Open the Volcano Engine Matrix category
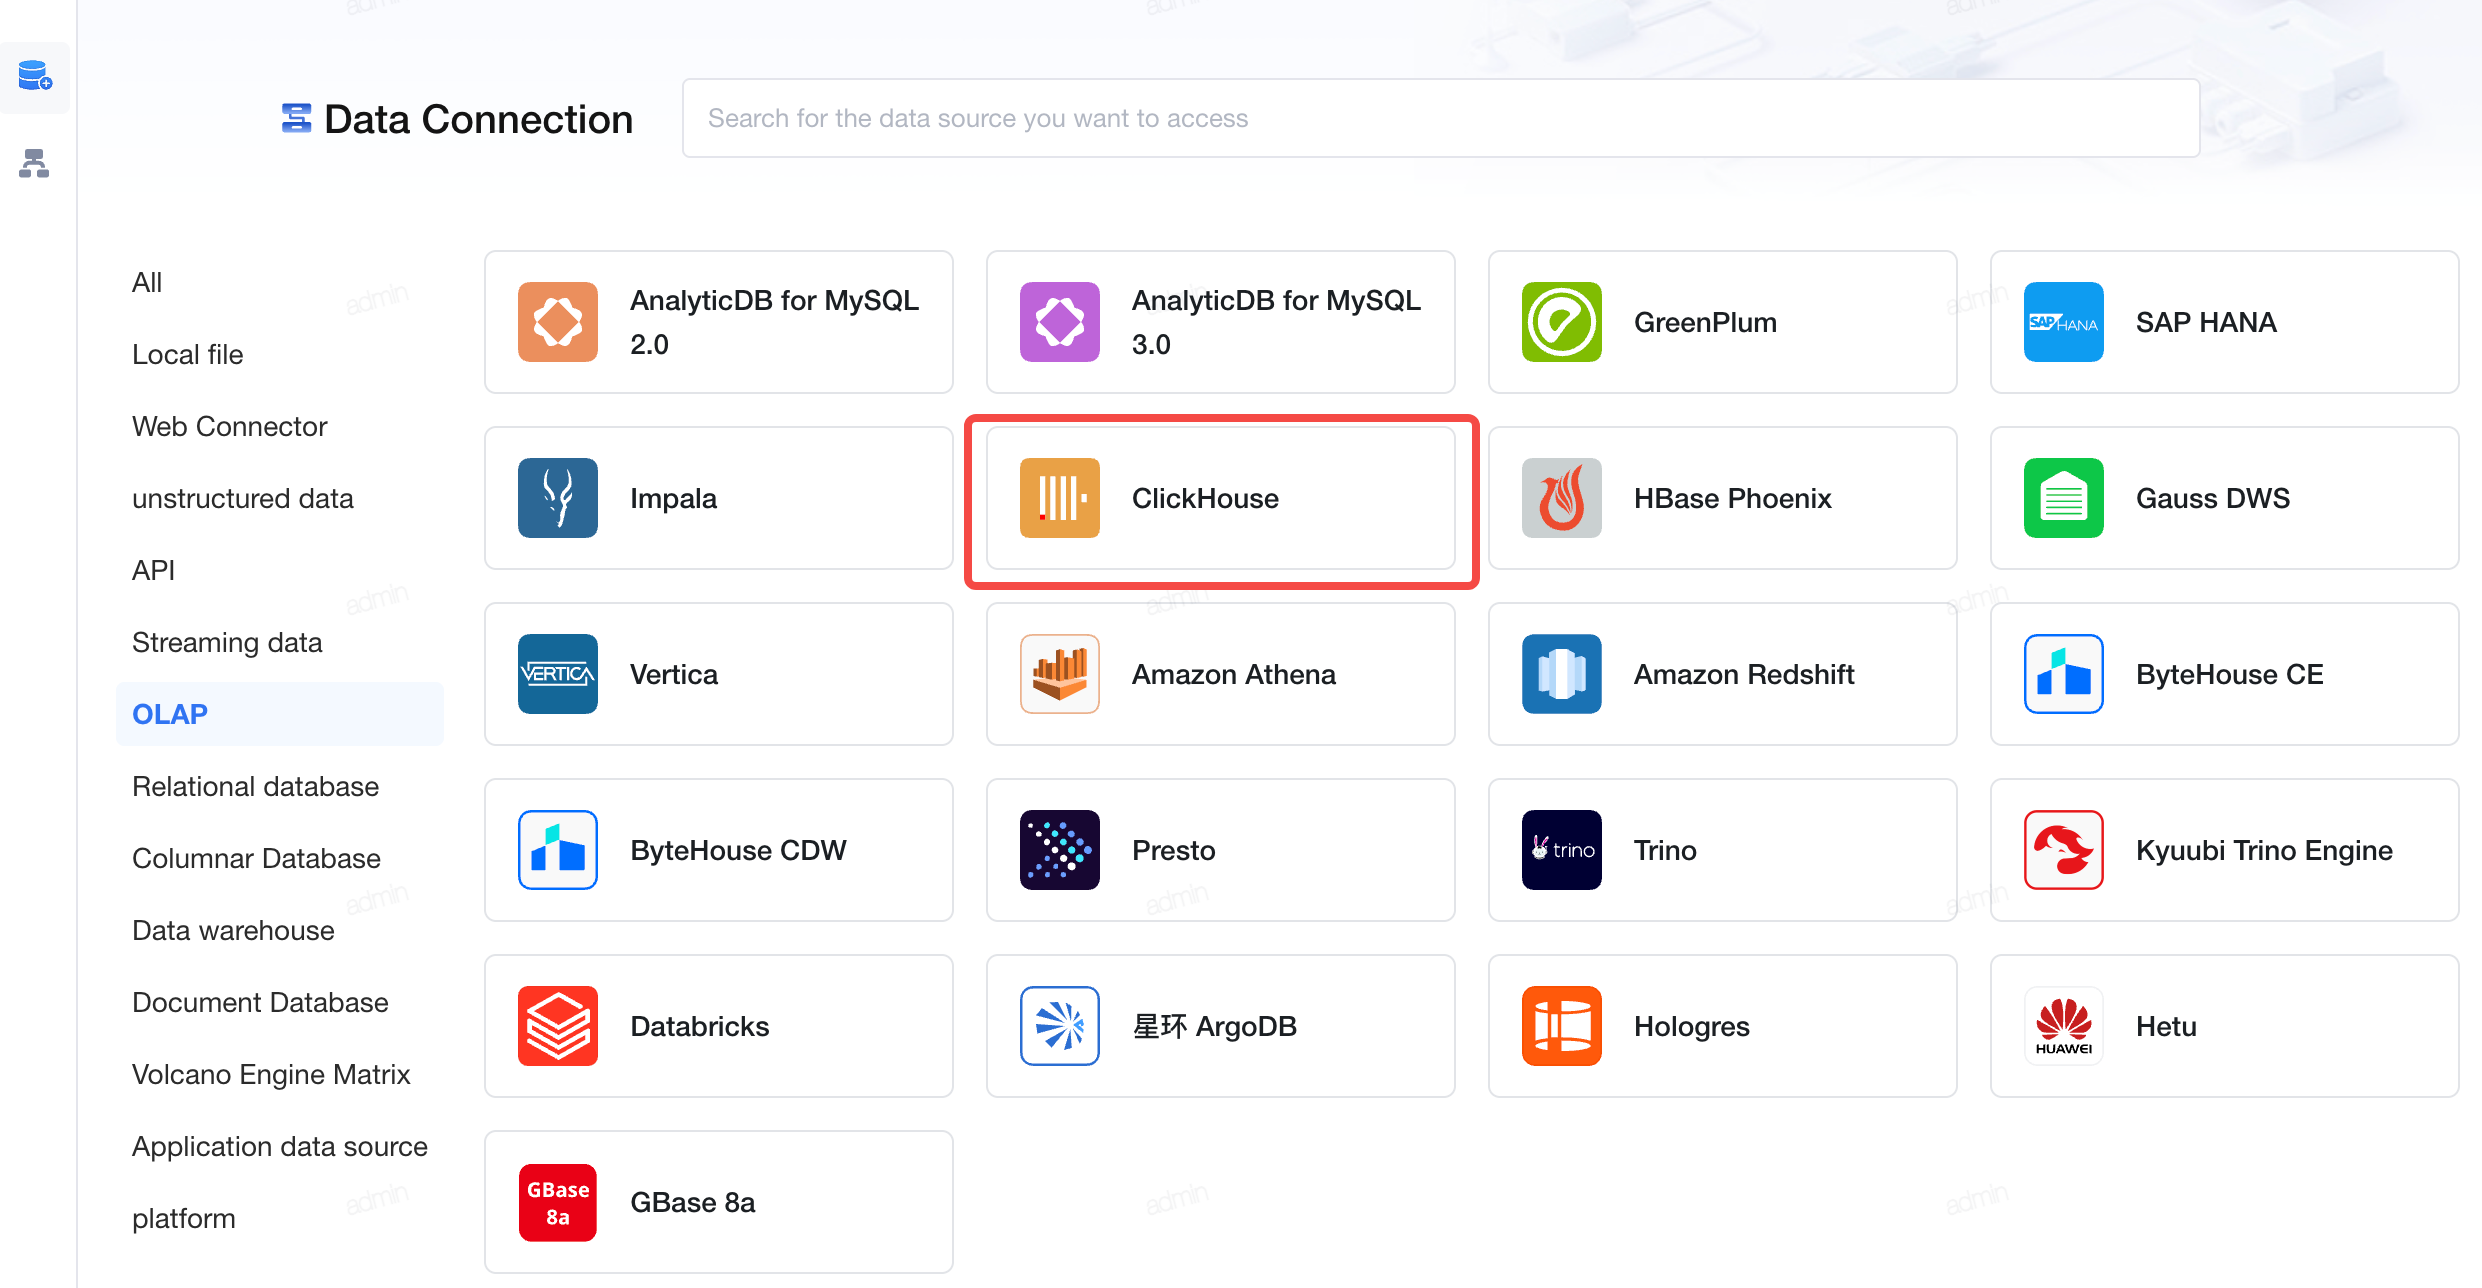 pos(271,1074)
